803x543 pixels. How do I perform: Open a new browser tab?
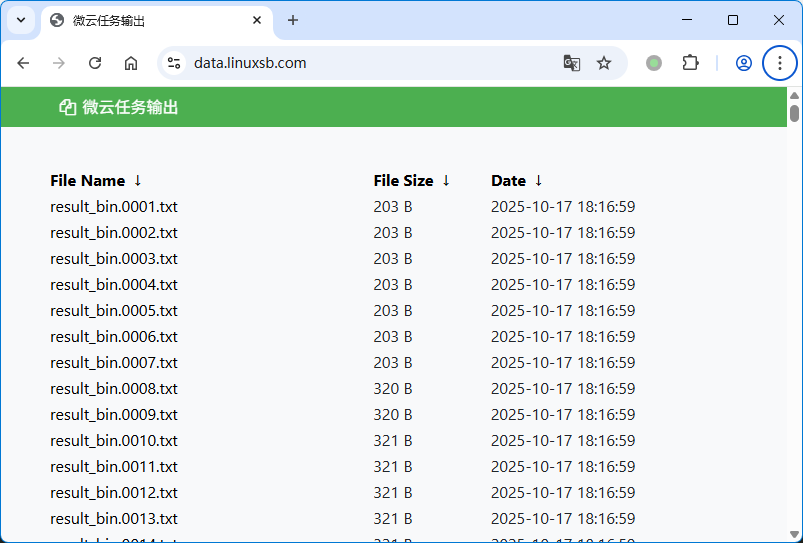(x=293, y=20)
